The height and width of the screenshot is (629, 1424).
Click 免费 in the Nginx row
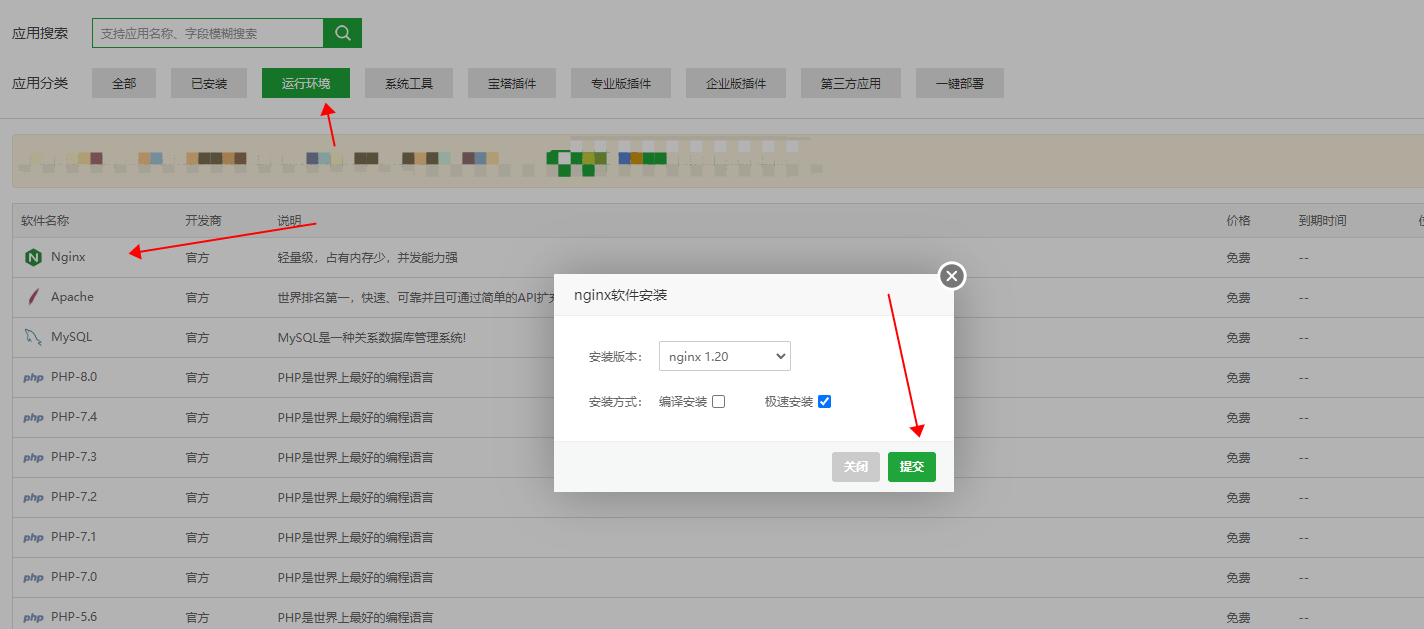point(1238,258)
